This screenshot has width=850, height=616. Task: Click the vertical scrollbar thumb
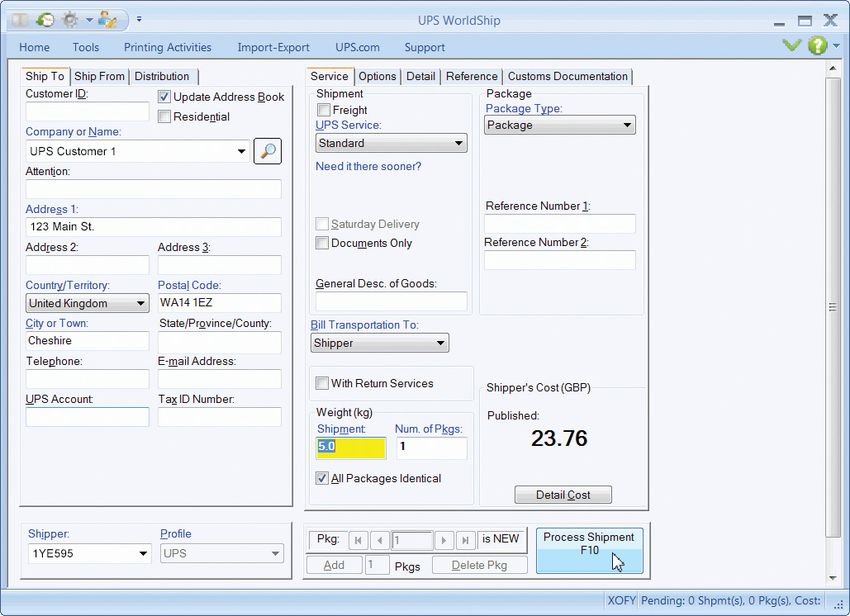833,307
